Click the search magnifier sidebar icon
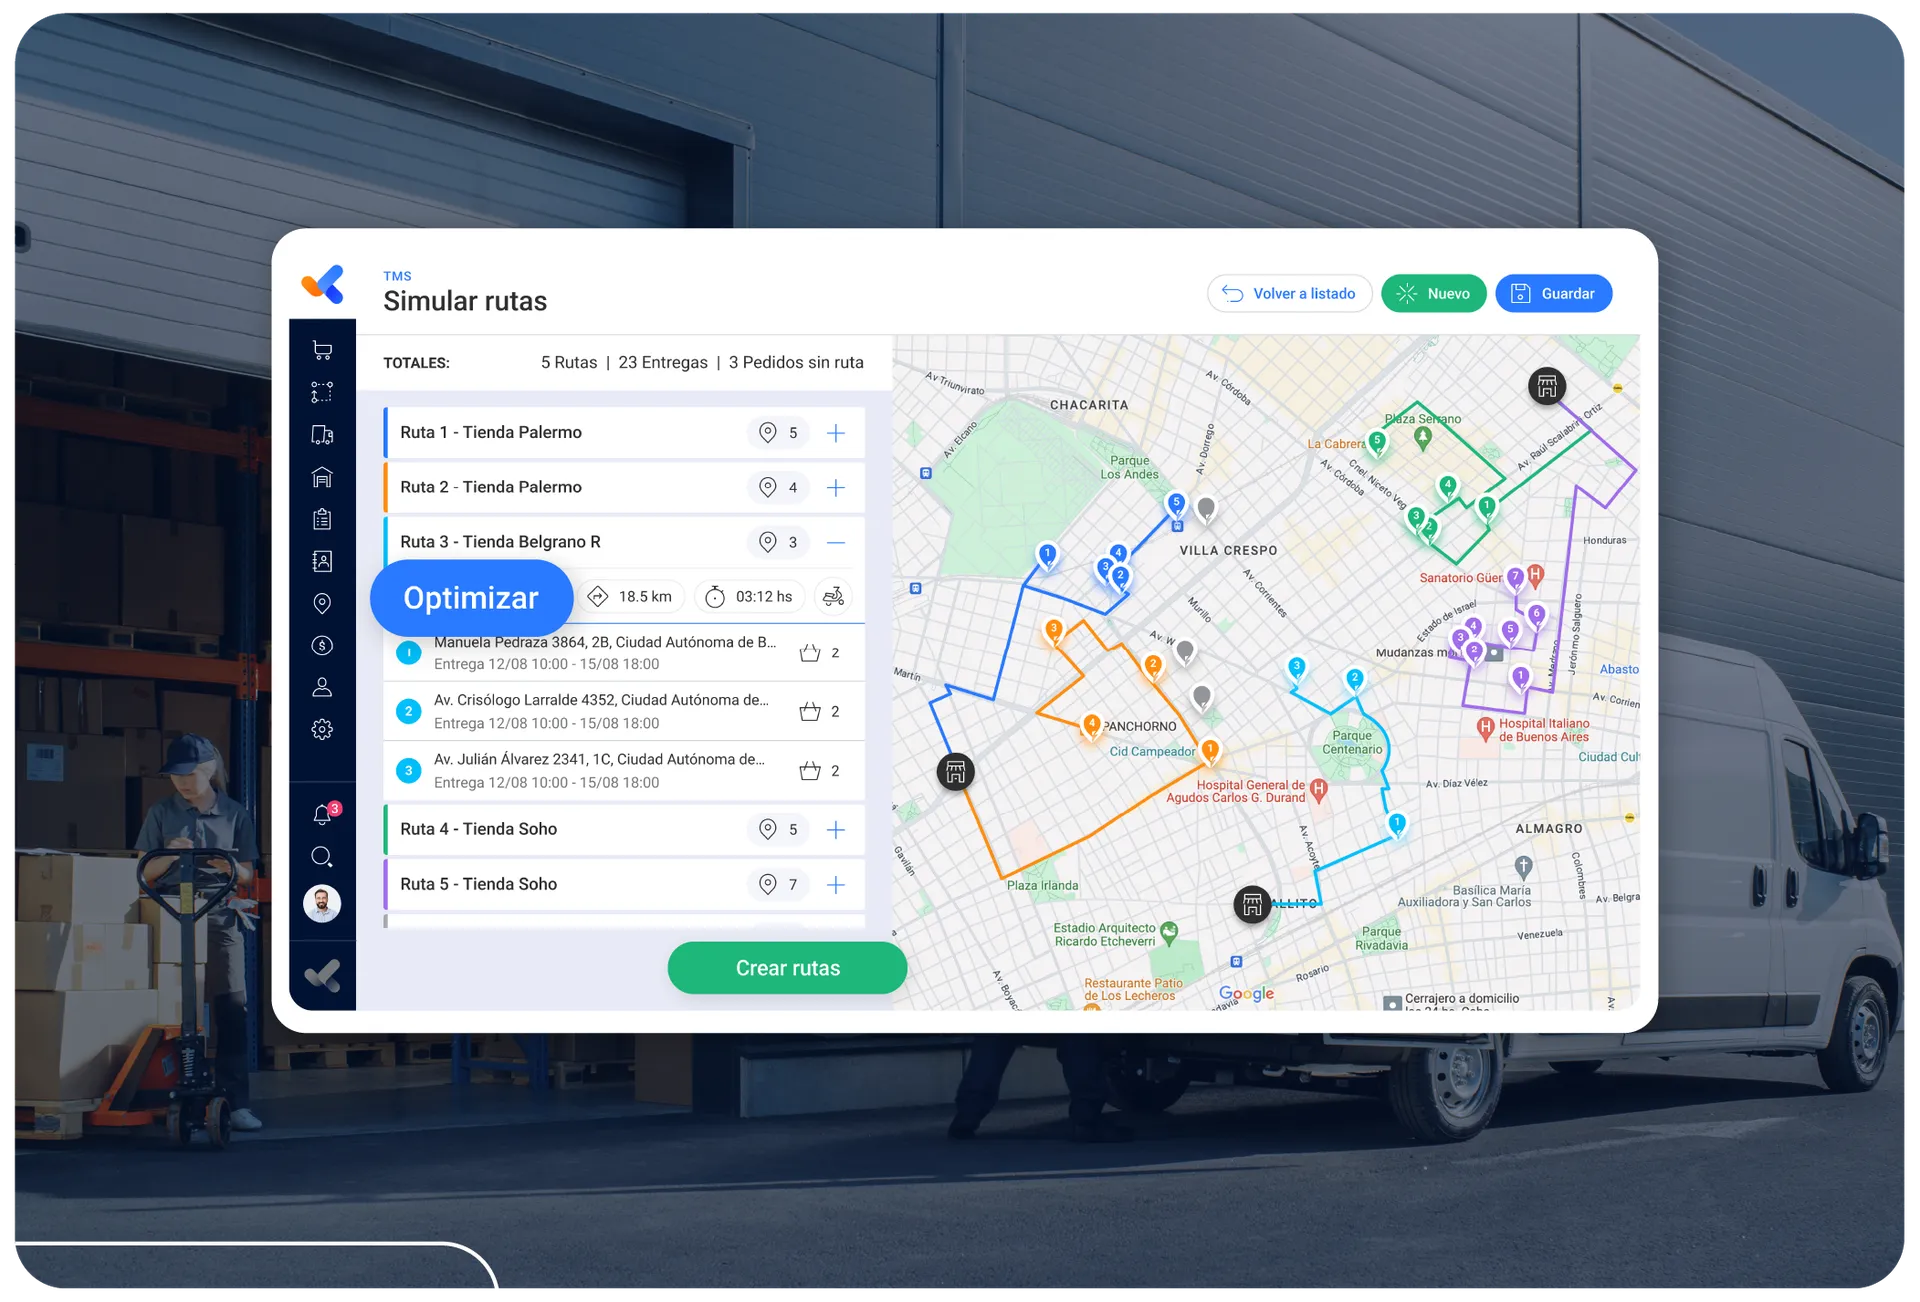The width and height of the screenshot is (1920, 1302). click(322, 857)
